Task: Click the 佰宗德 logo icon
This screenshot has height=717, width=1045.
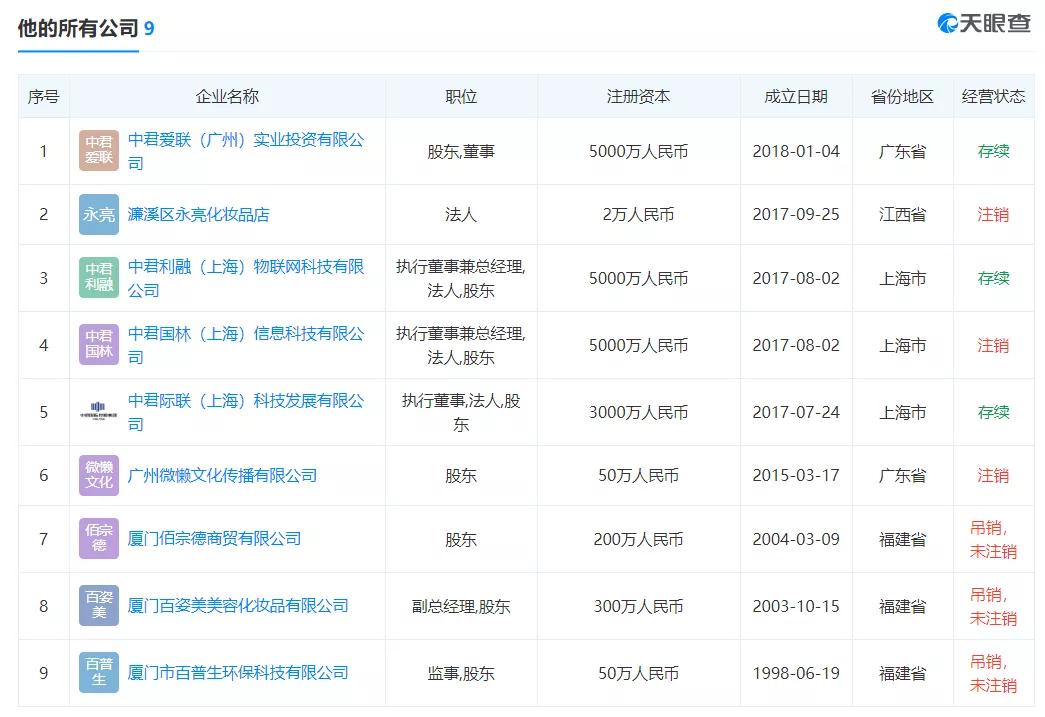Action: (x=99, y=539)
